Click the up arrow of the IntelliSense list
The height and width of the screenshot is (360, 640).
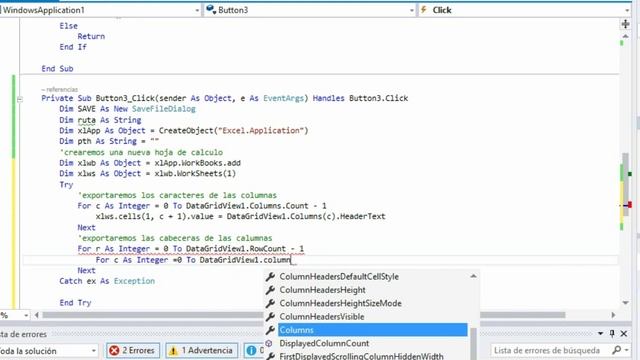click(473, 276)
